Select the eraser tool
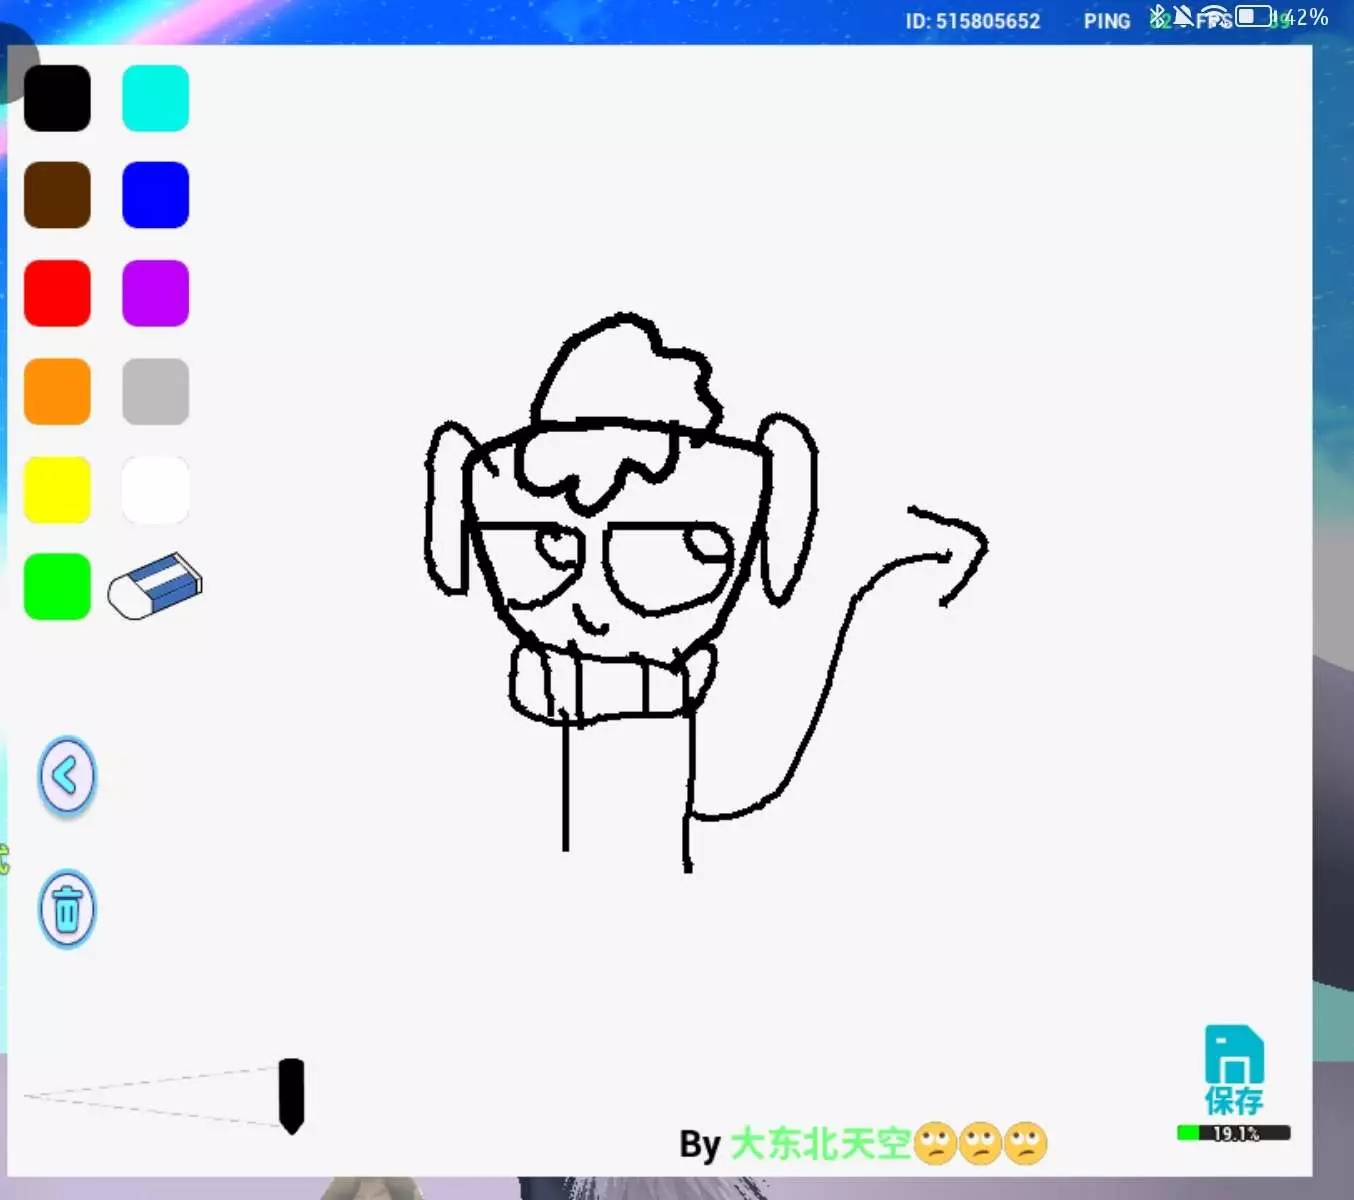Screen dimensions: 1354x1200 pyautogui.click(x=155, y=586)
